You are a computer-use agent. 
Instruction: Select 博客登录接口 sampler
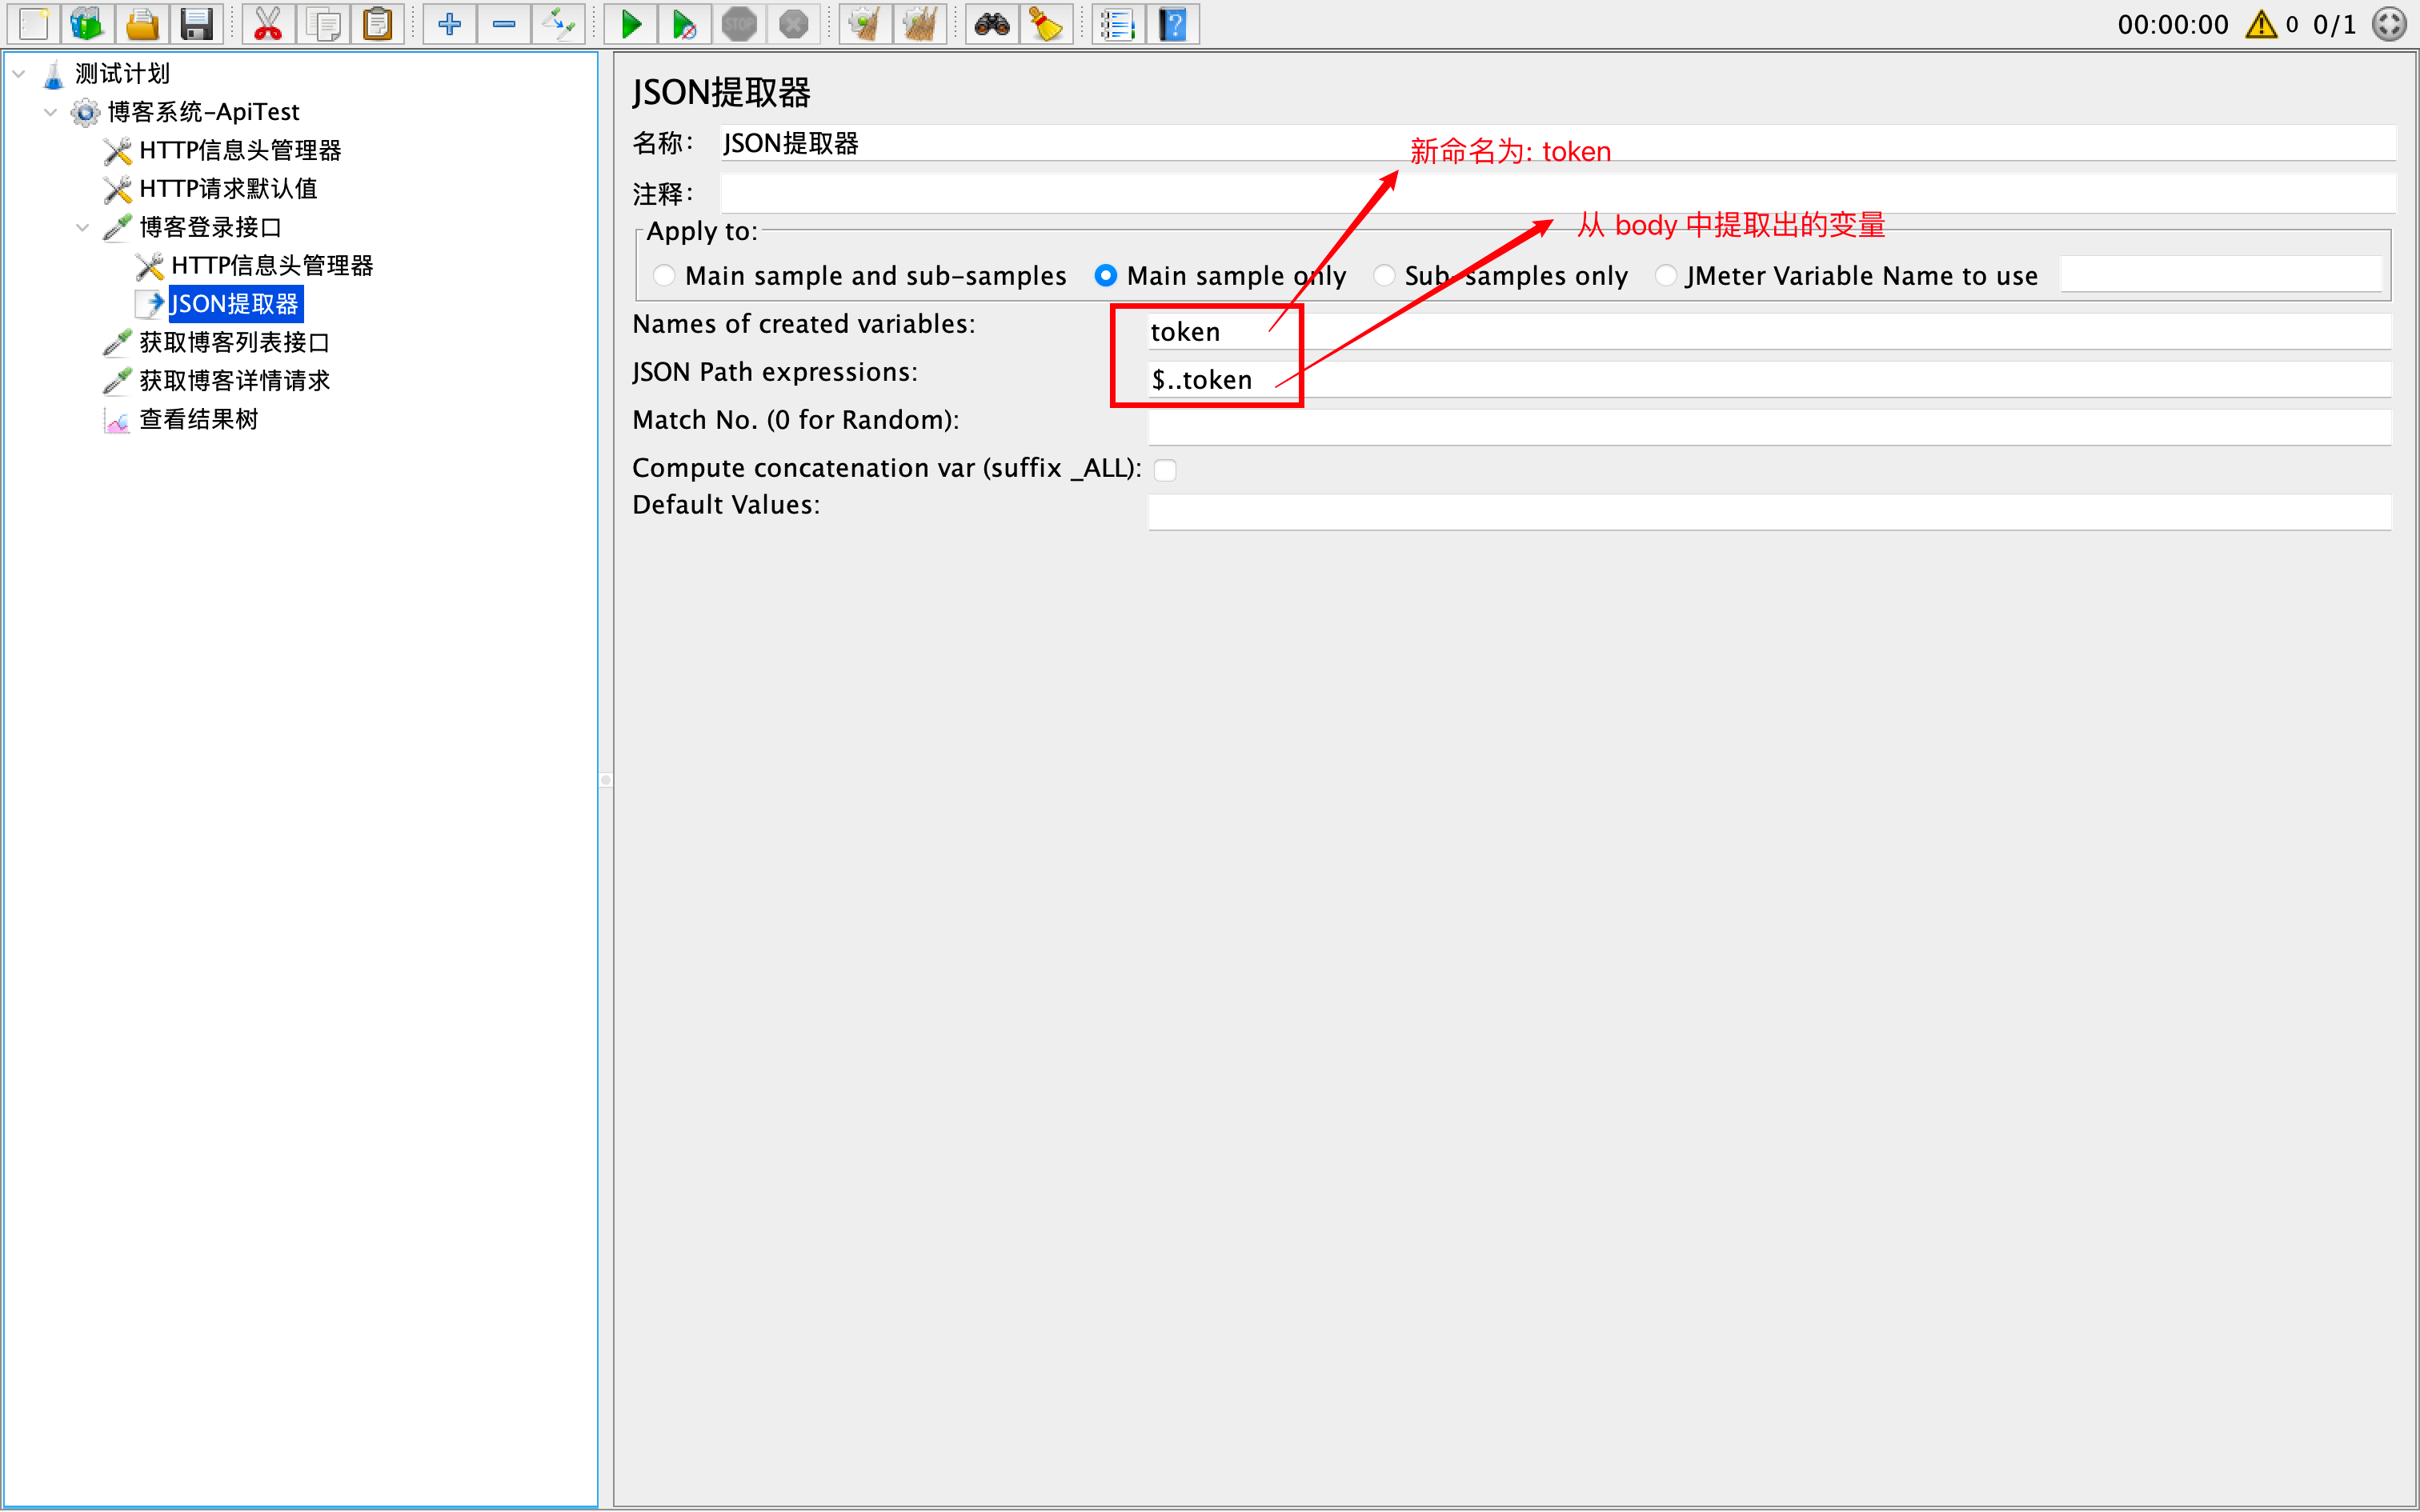(x=210, y=227)
